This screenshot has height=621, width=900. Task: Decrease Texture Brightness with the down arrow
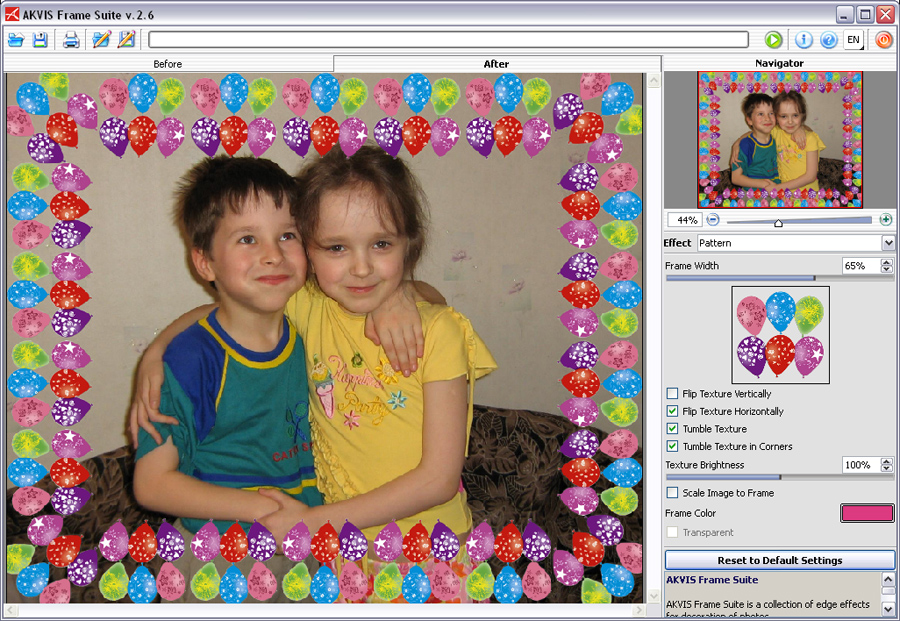887,468
